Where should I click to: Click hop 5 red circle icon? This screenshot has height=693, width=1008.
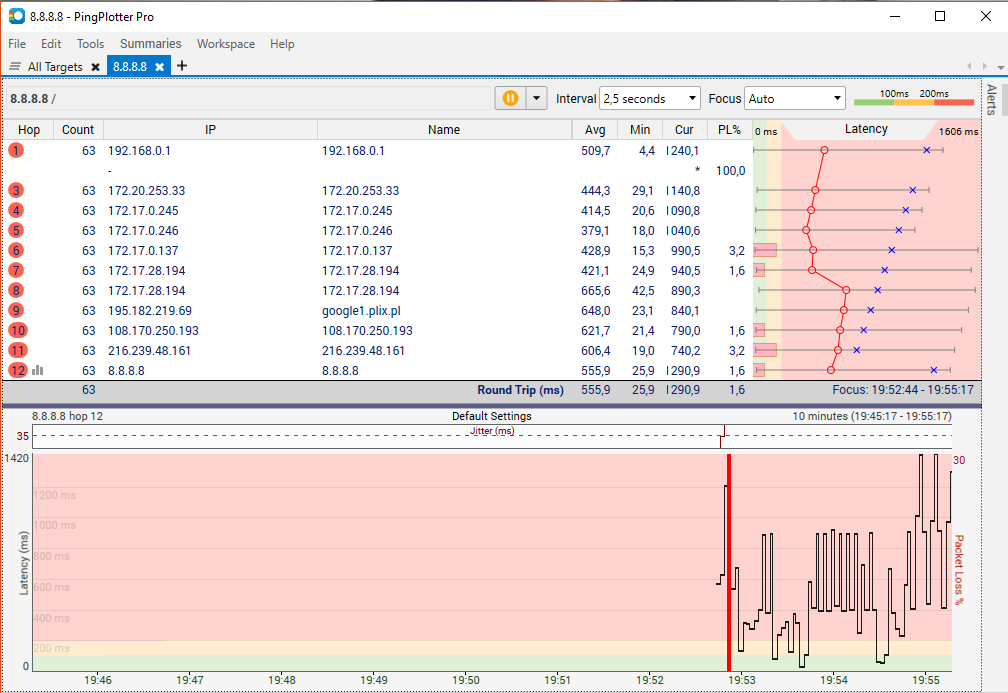tap(16, 230)
